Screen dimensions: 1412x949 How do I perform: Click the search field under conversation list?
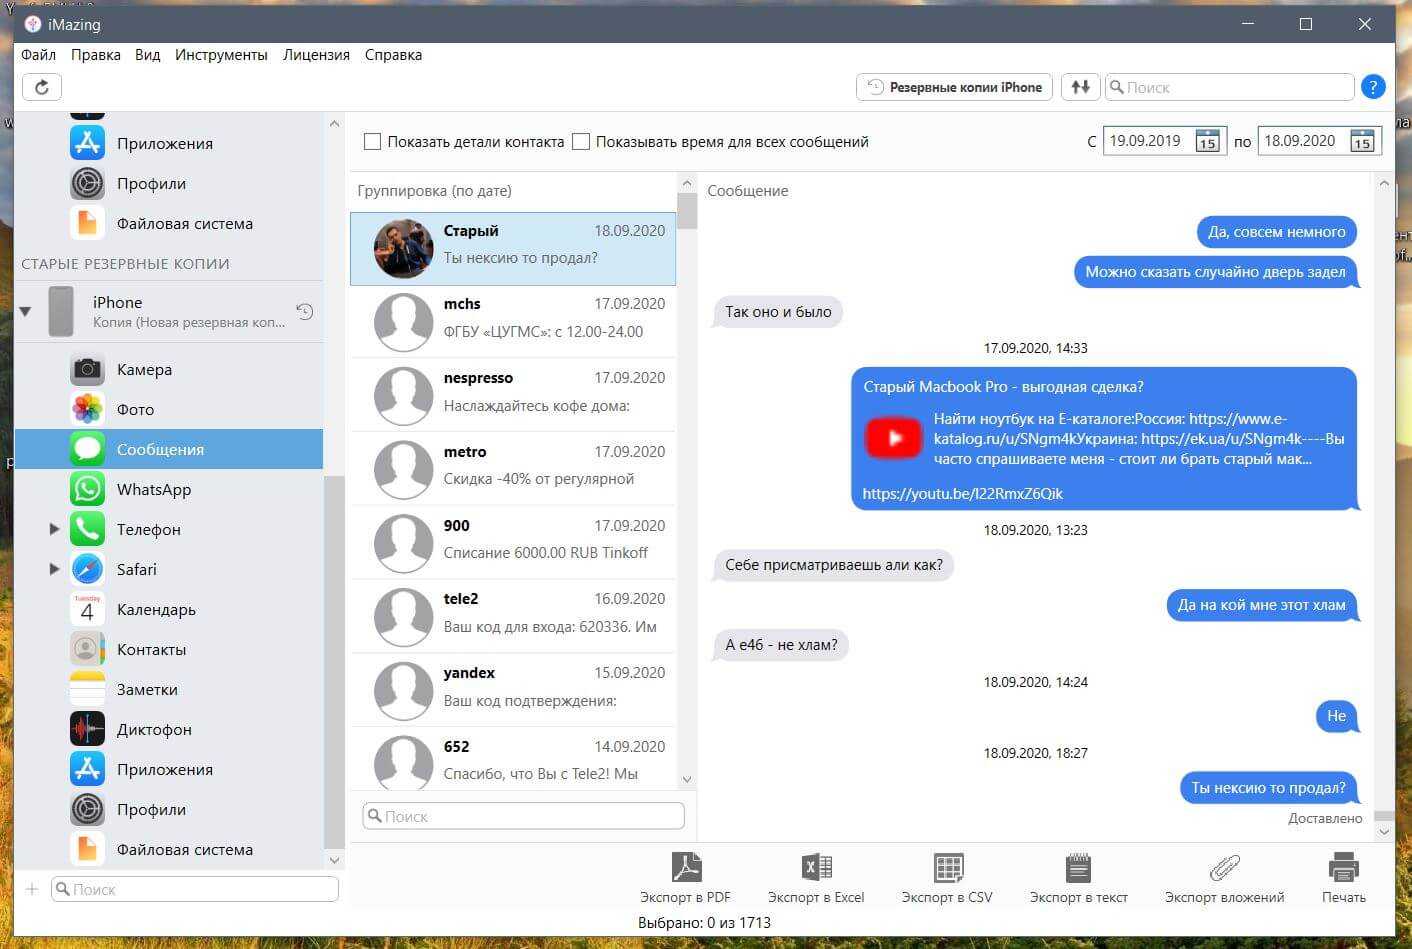click(524, 816)
